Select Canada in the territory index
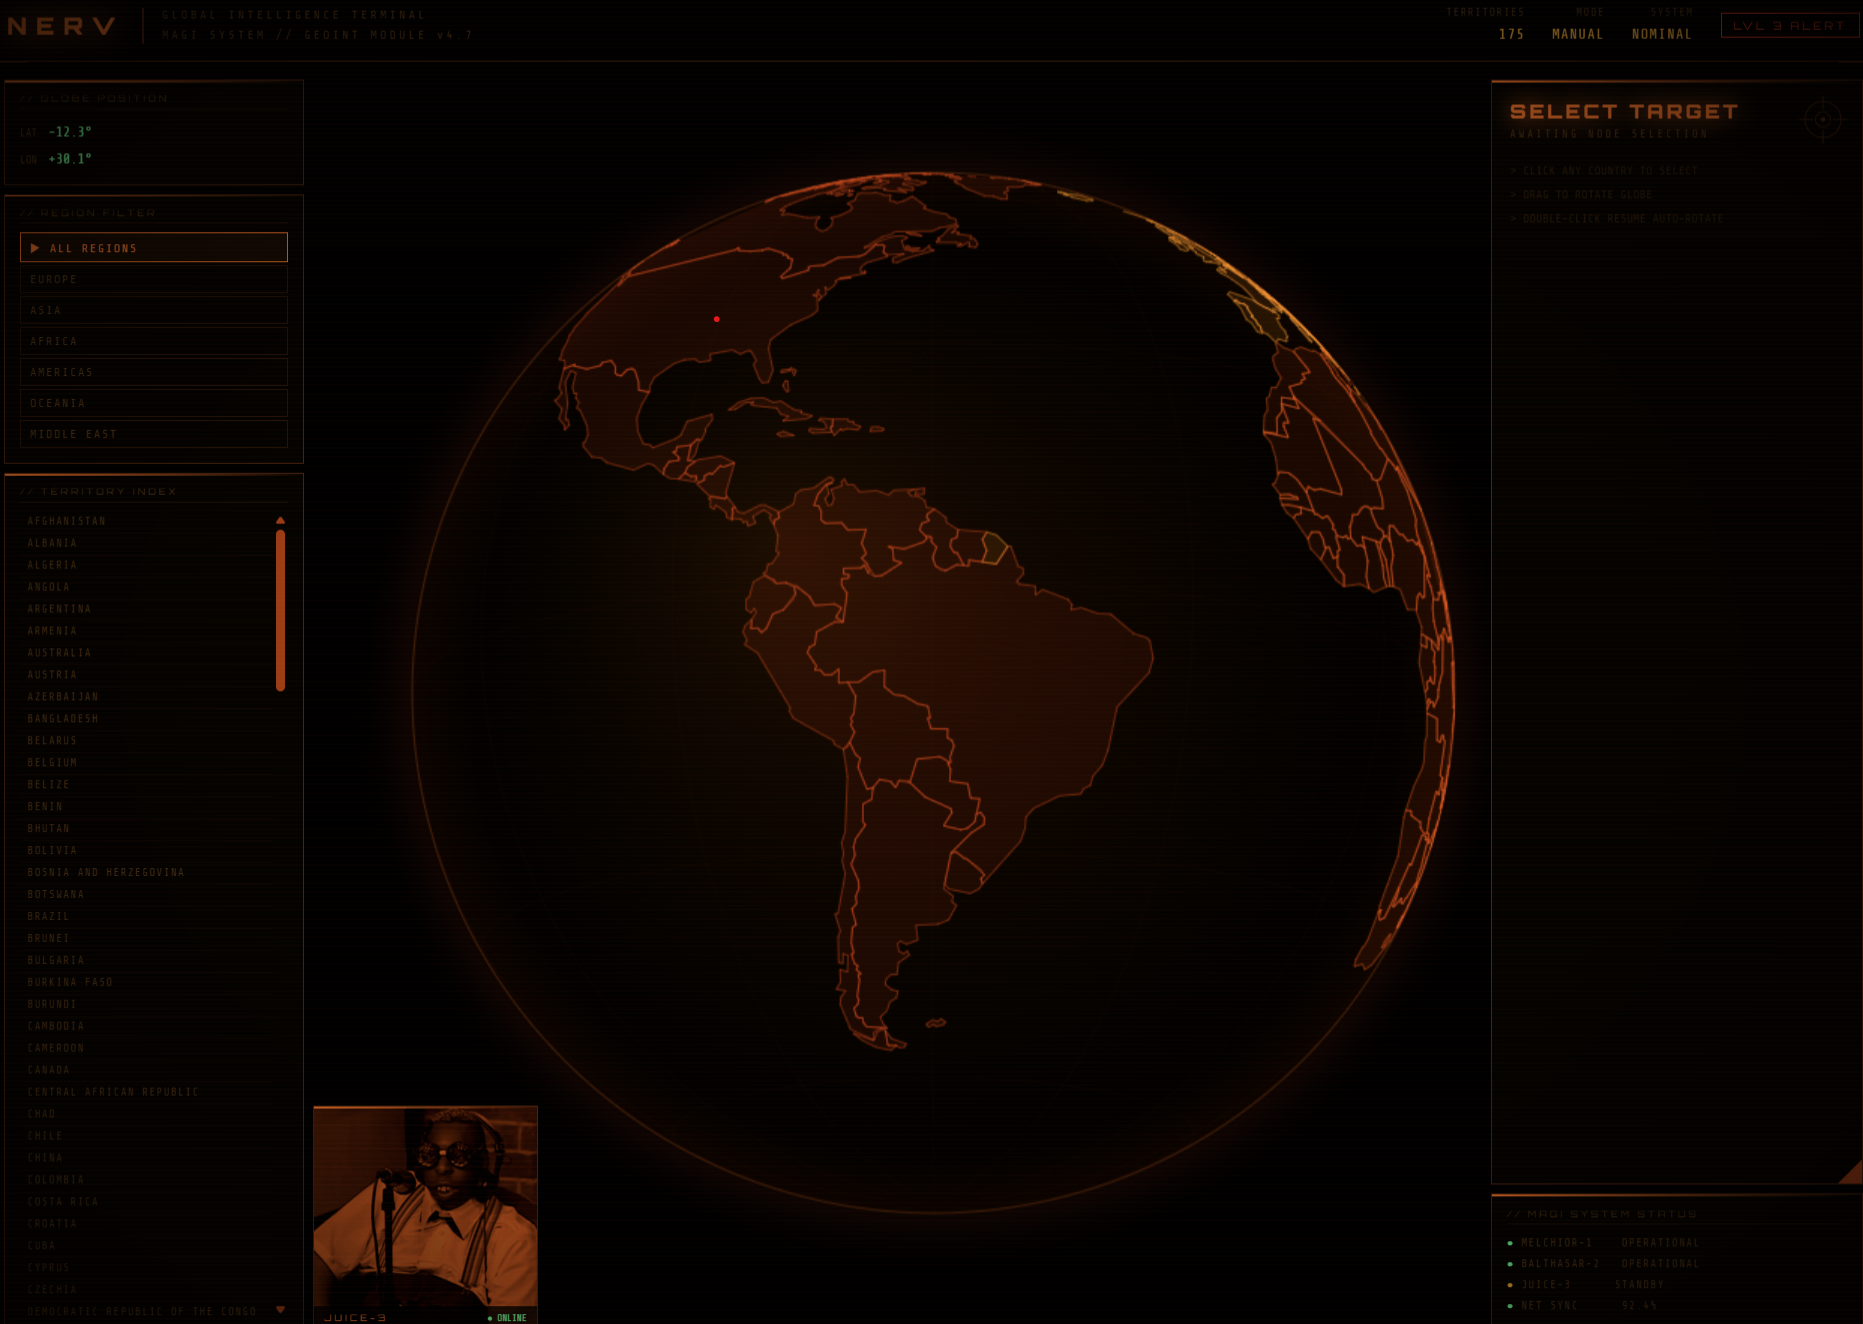Image resolution: width=1863 pixels, height=1324 pixels. click(146, 1071)
